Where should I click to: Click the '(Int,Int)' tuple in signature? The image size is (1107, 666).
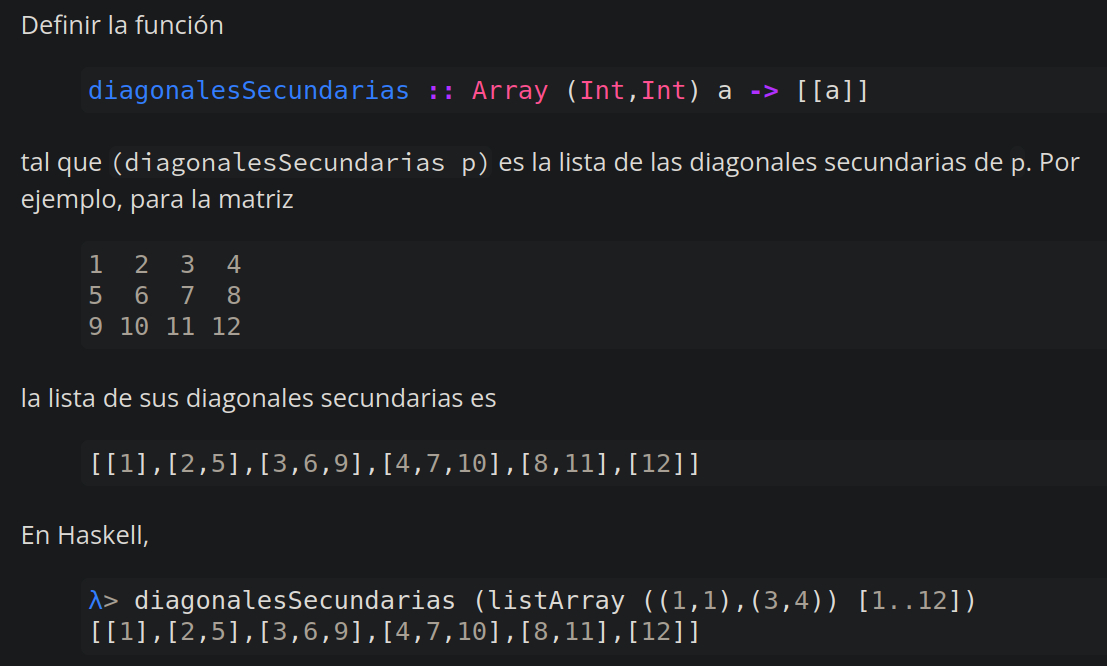pos(626,91)
